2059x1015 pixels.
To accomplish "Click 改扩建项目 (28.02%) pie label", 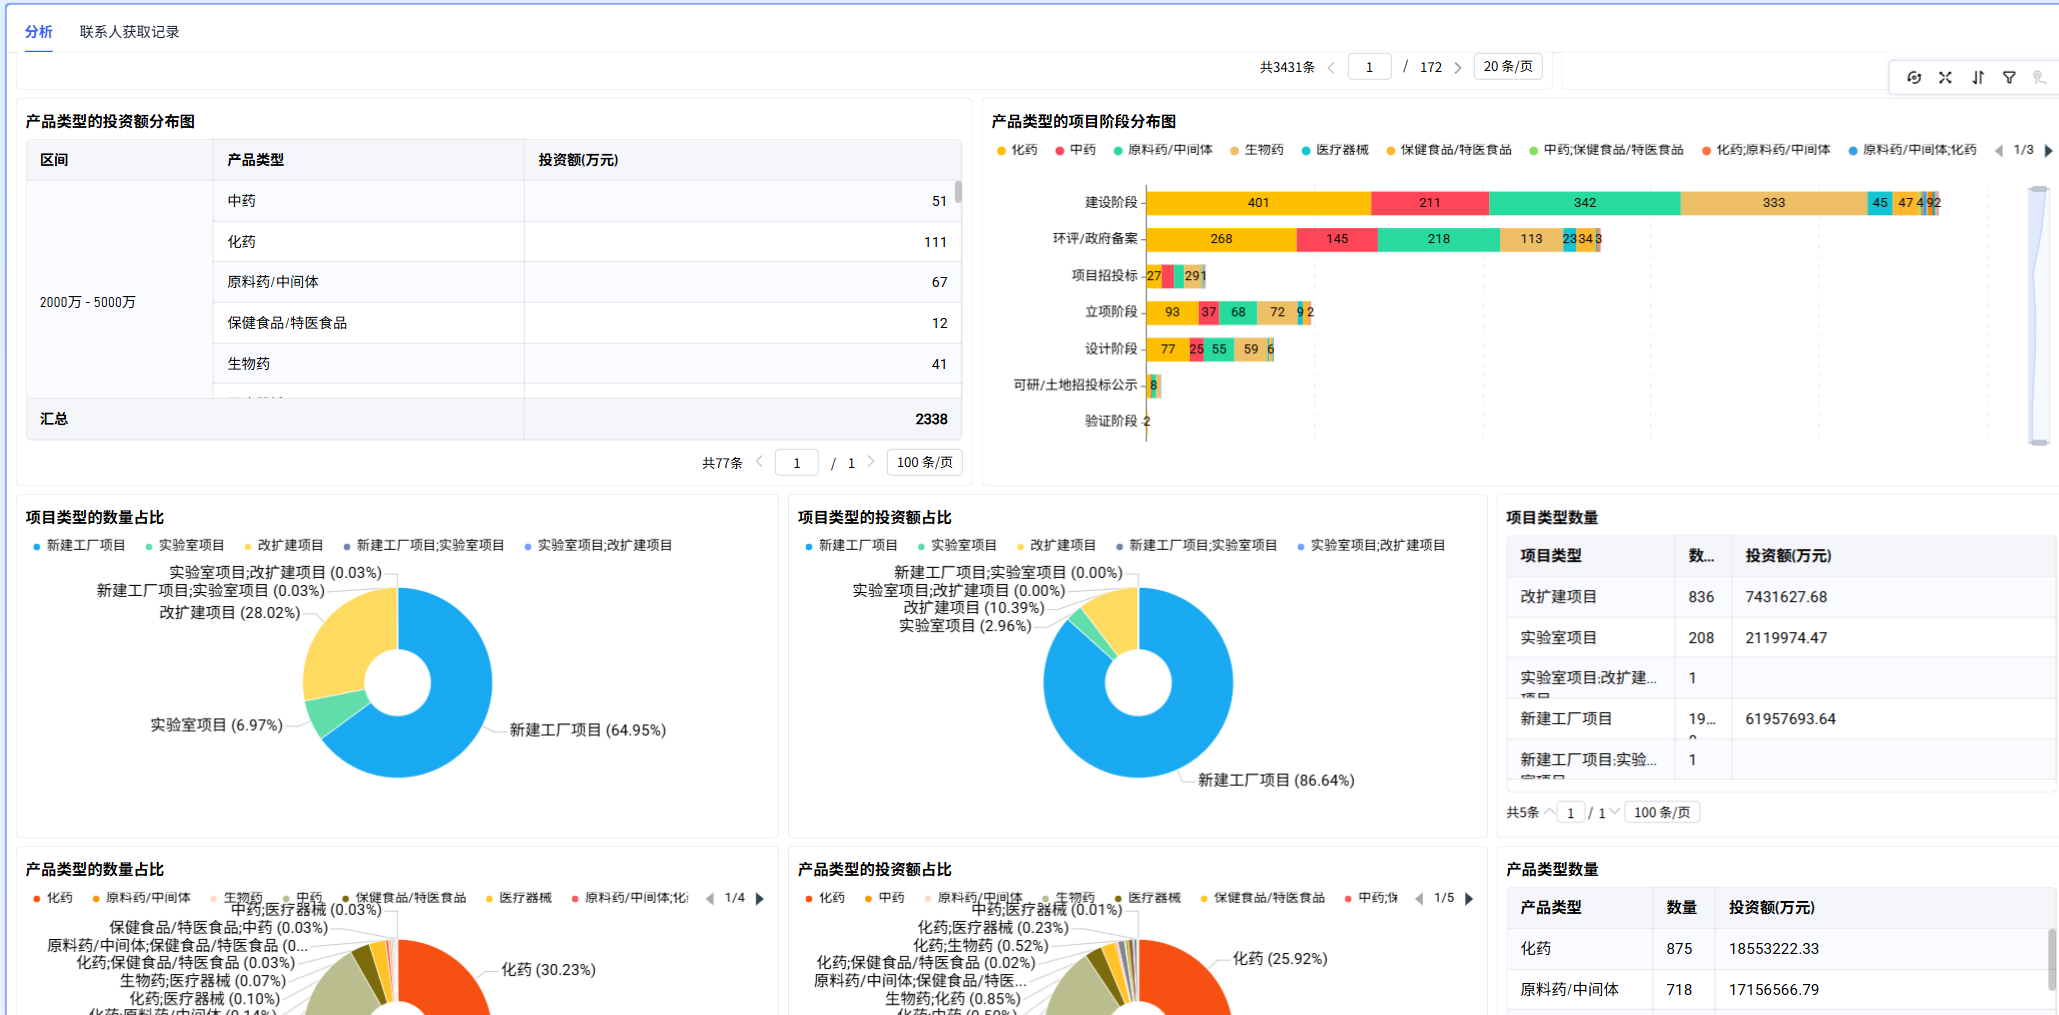I will coord(230,613).
